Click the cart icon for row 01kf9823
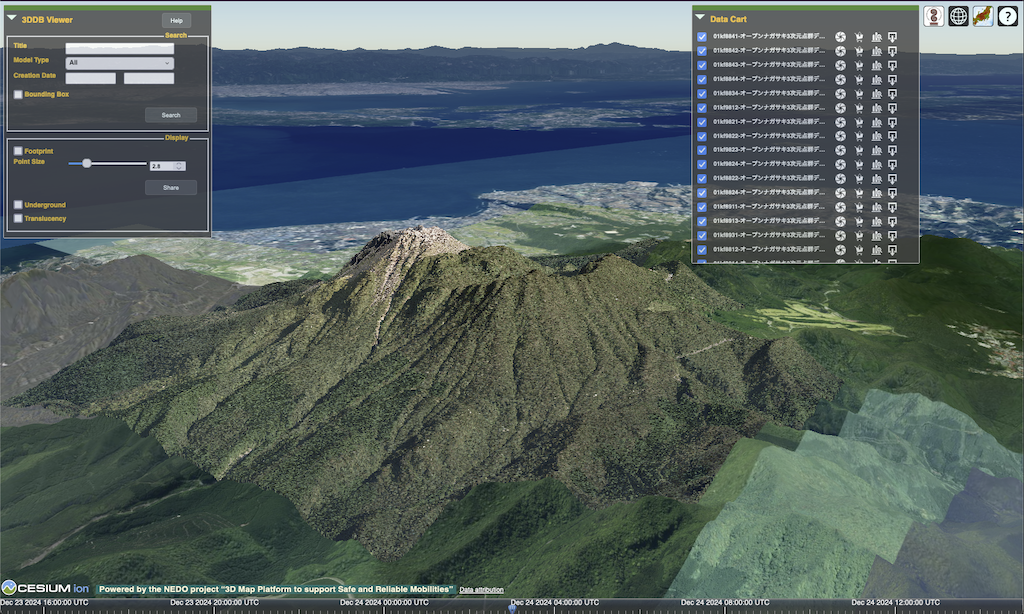This screenshot has width=1024, height=614. pos(859,150)
